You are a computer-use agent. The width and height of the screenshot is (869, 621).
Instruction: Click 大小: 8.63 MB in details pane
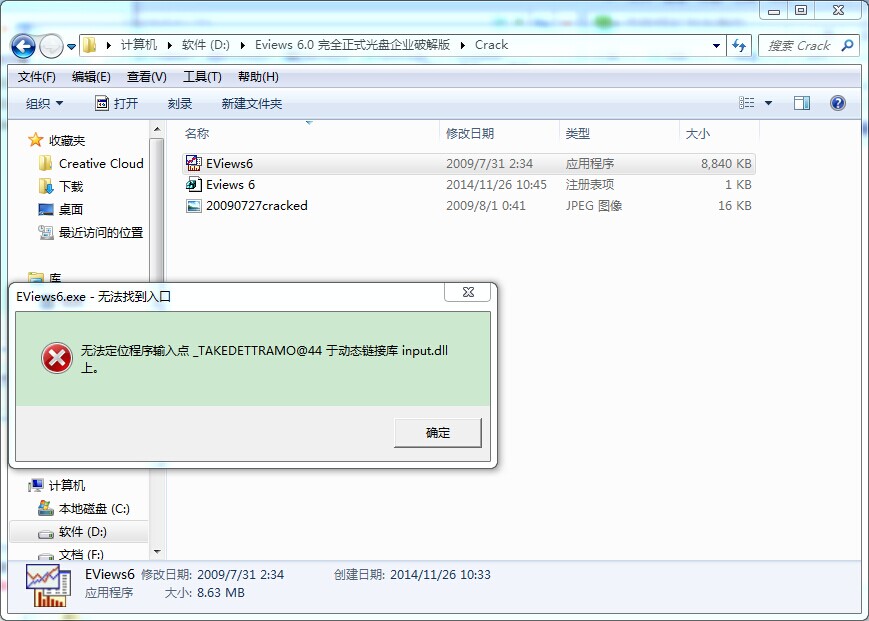point(205,593)
